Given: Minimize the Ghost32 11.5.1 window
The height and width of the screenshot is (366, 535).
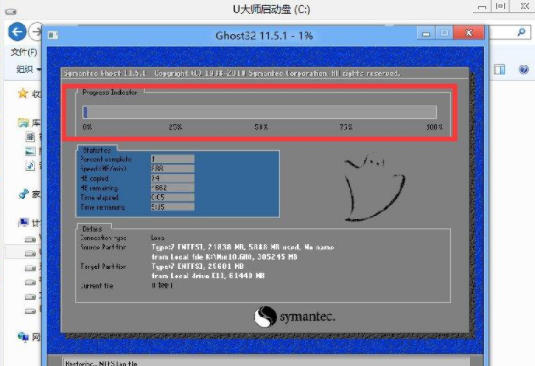Looking at the screenshot, I should pyautogui.click(x=426, y=33).
